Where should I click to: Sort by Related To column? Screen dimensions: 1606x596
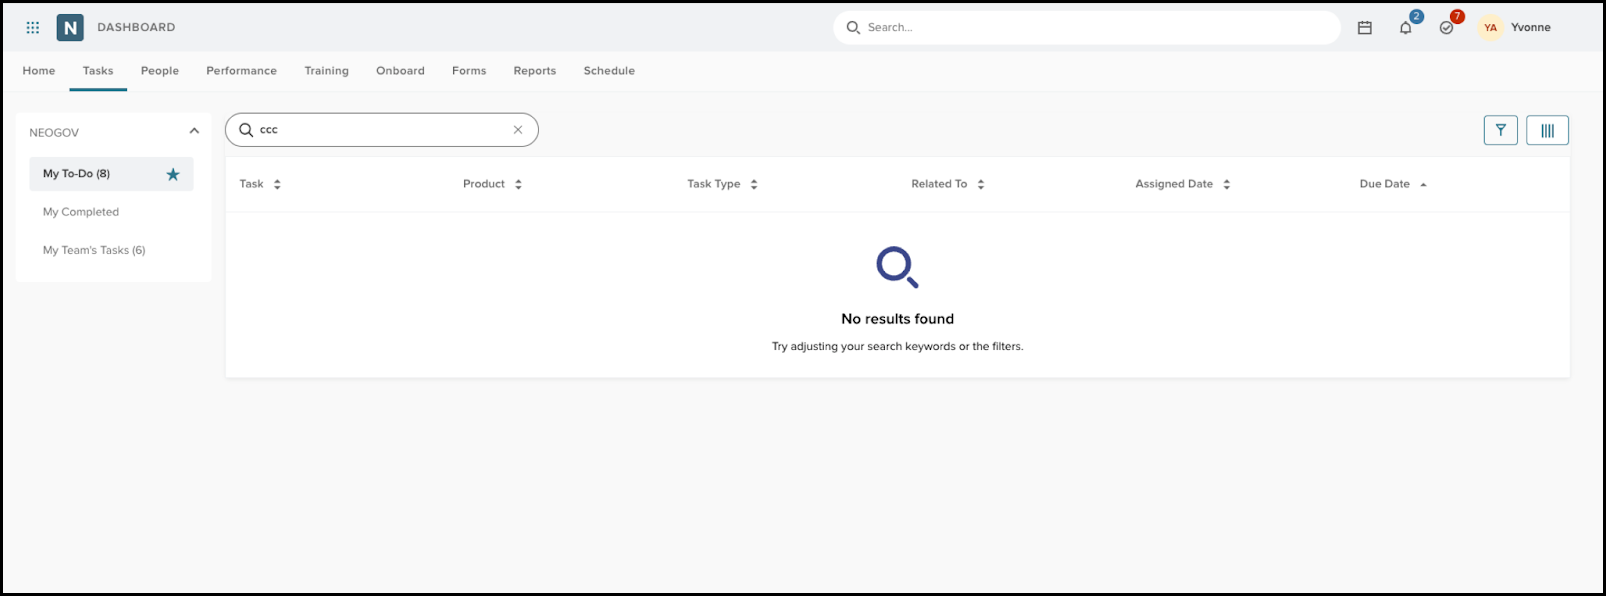point(948,184)
